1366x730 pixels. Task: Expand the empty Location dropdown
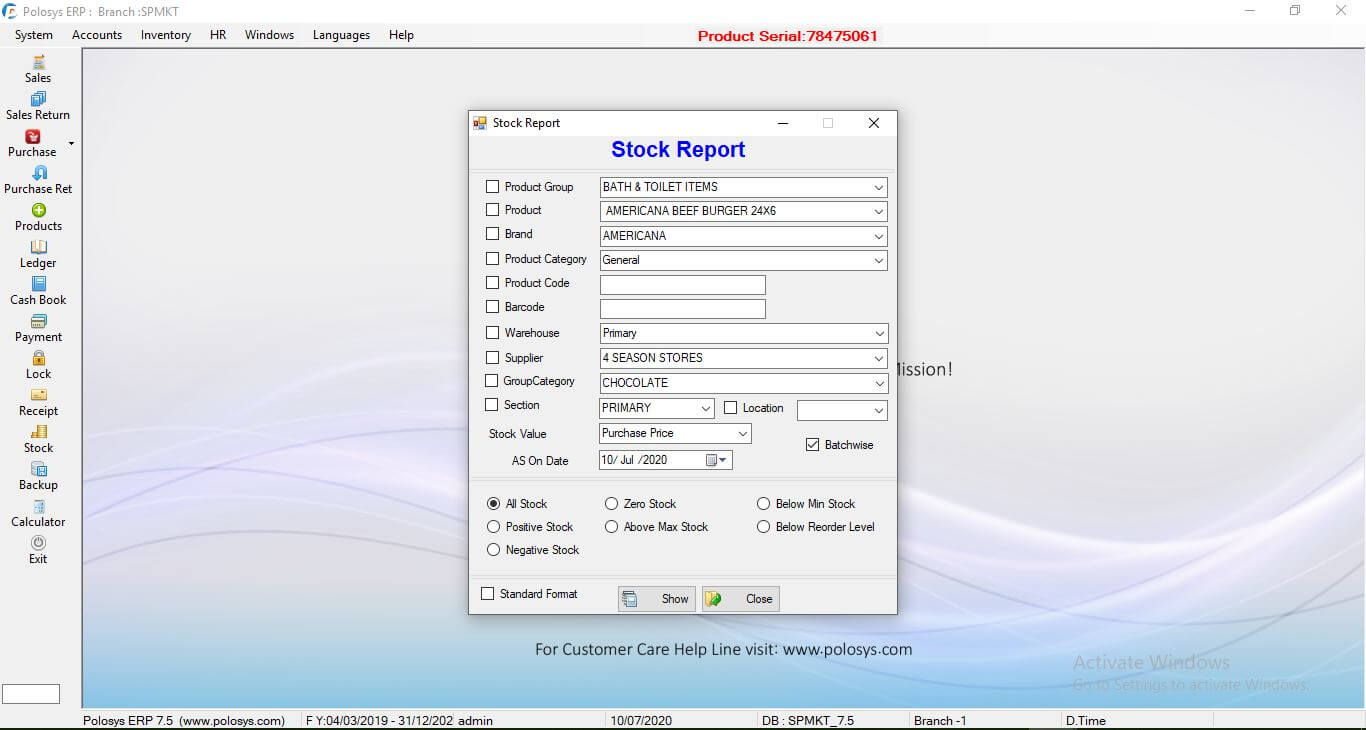tap(842, 410)
